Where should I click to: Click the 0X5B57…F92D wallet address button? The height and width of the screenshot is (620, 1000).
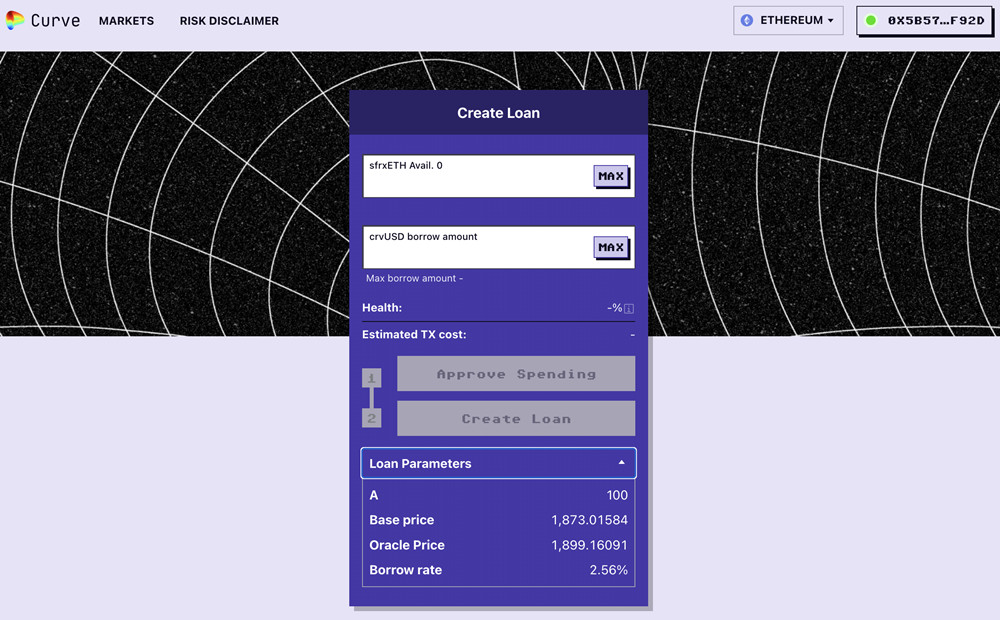pyautogui.click(x=925, y=20)
